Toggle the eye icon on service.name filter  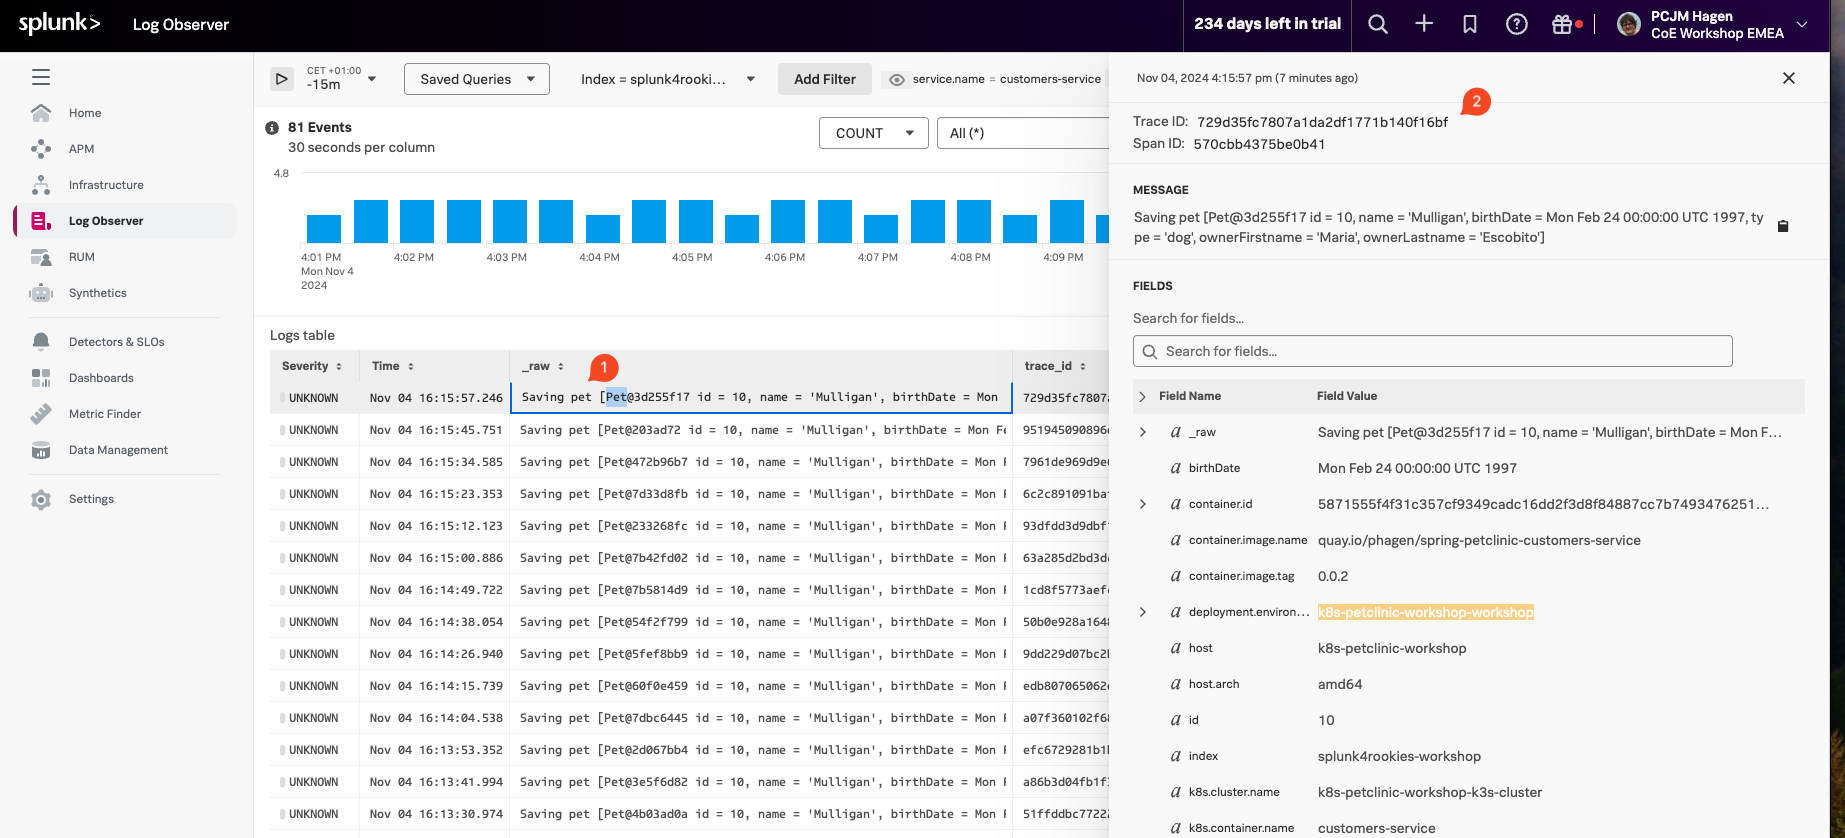[897, 80]
